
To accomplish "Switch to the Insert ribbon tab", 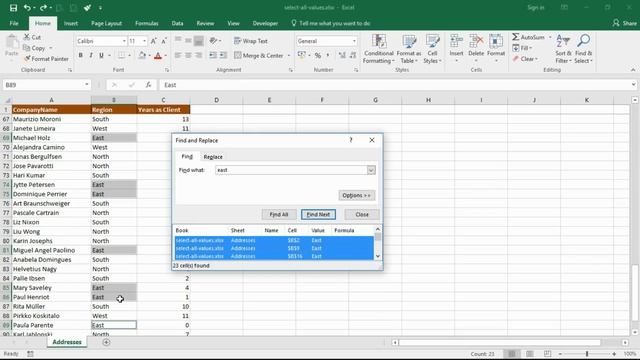I will click(71, 23).
